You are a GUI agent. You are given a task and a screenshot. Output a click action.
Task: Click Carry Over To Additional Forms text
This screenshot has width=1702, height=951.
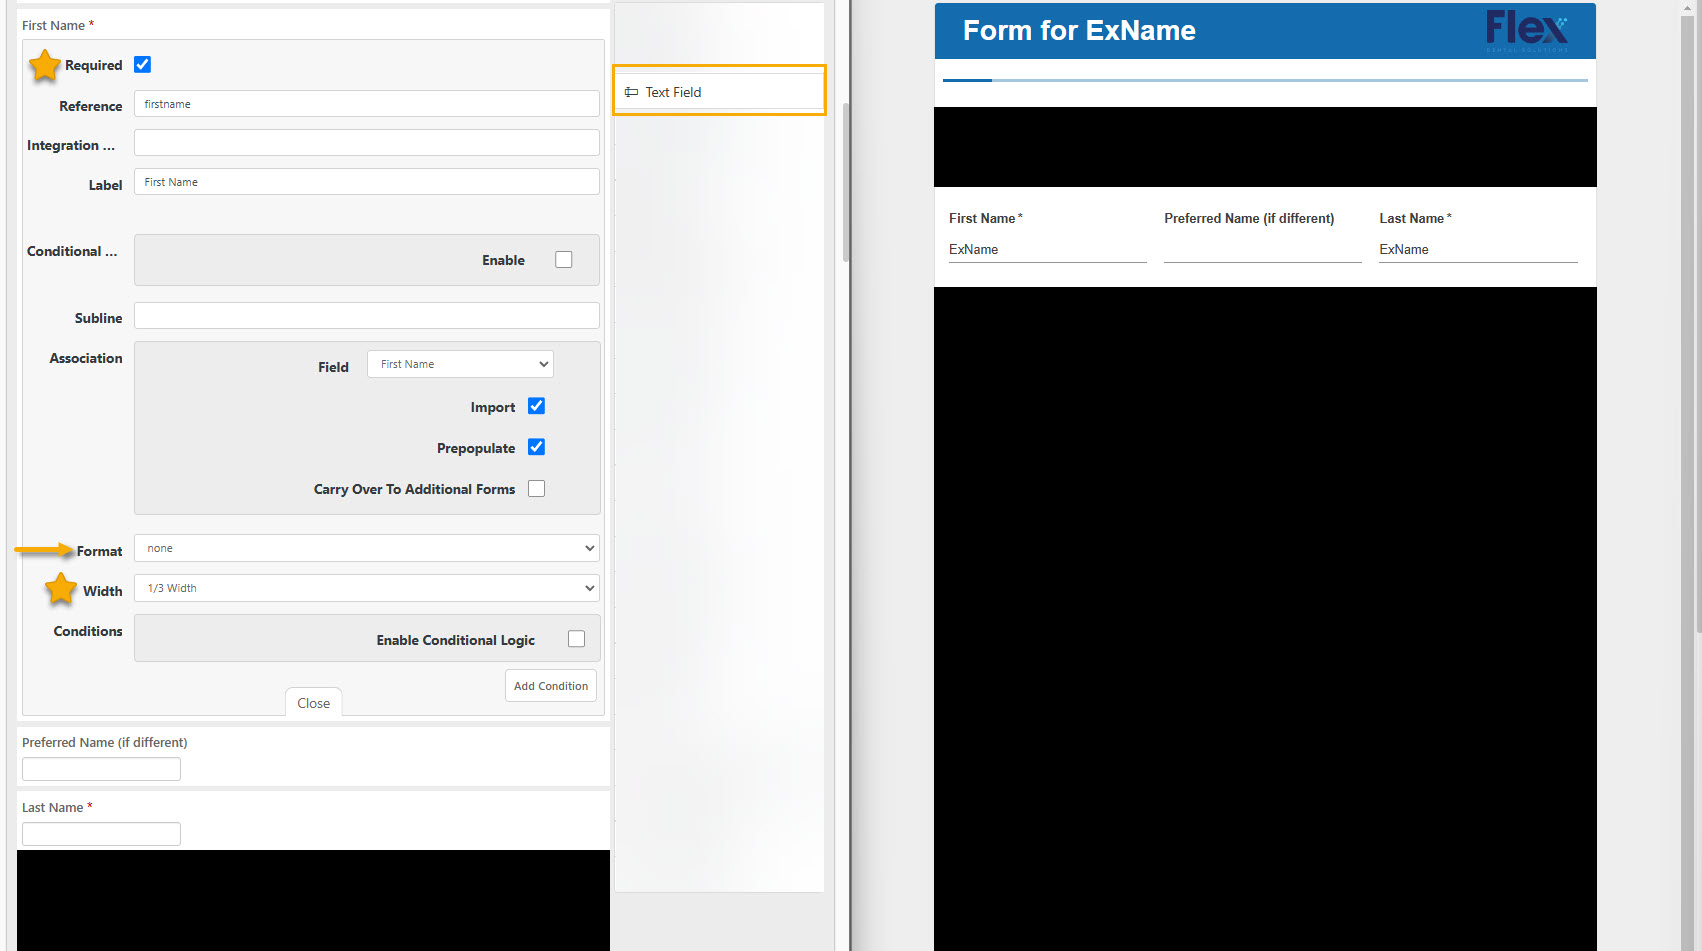[415, 489]
